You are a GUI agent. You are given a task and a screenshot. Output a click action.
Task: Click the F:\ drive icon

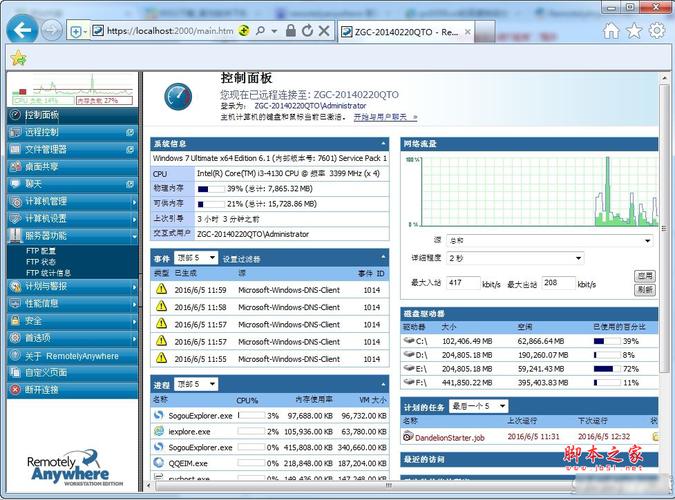[x=409, y=382]
